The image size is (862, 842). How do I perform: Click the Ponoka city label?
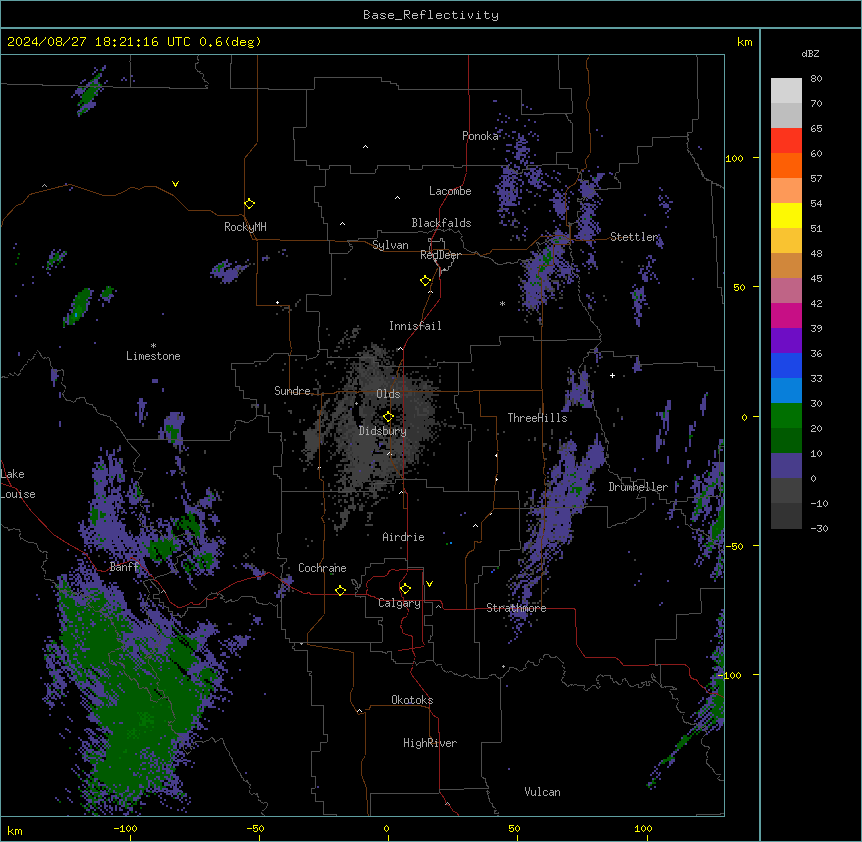pos(480,136)
